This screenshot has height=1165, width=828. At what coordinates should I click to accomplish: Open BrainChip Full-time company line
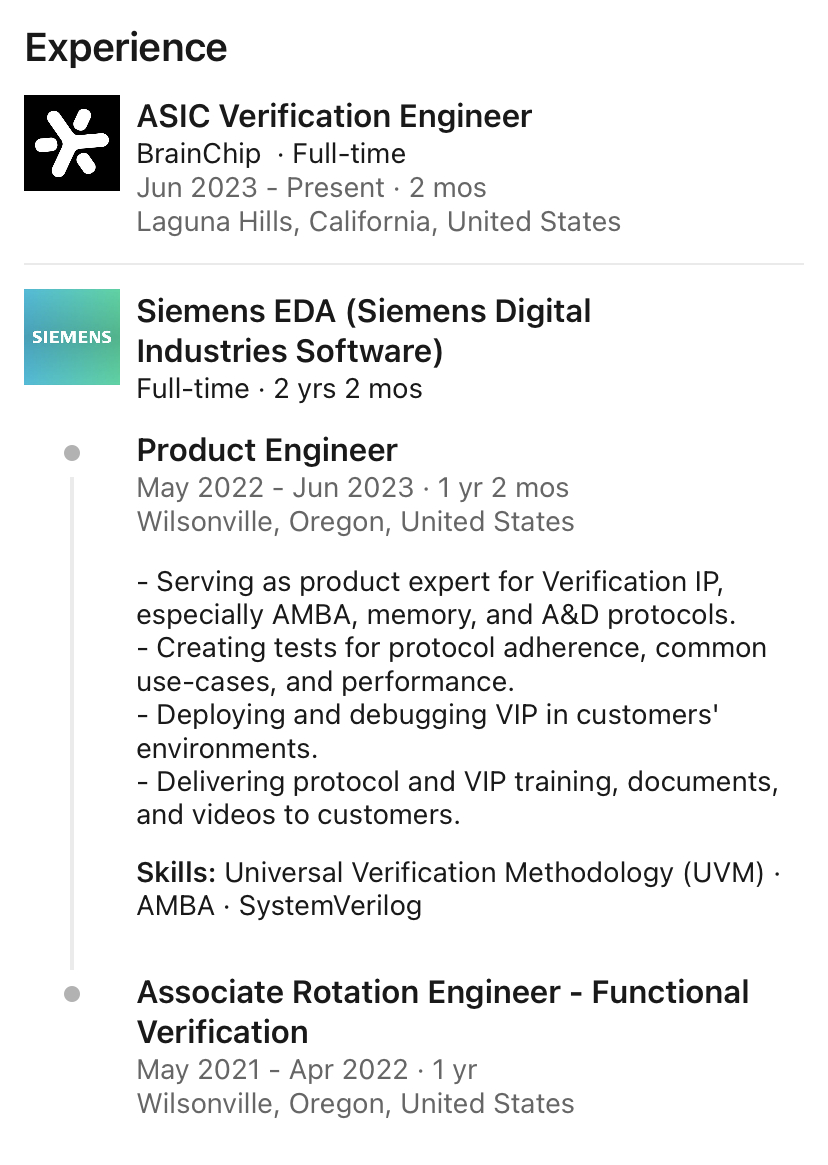pos(271,154)
